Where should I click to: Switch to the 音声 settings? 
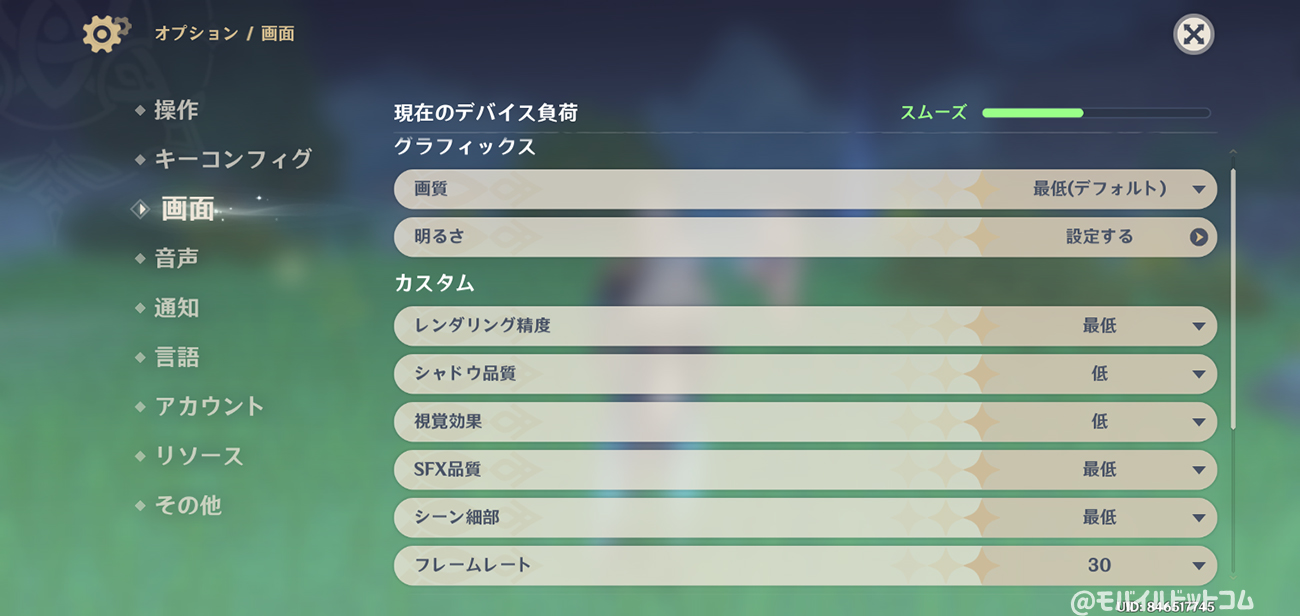176,259
